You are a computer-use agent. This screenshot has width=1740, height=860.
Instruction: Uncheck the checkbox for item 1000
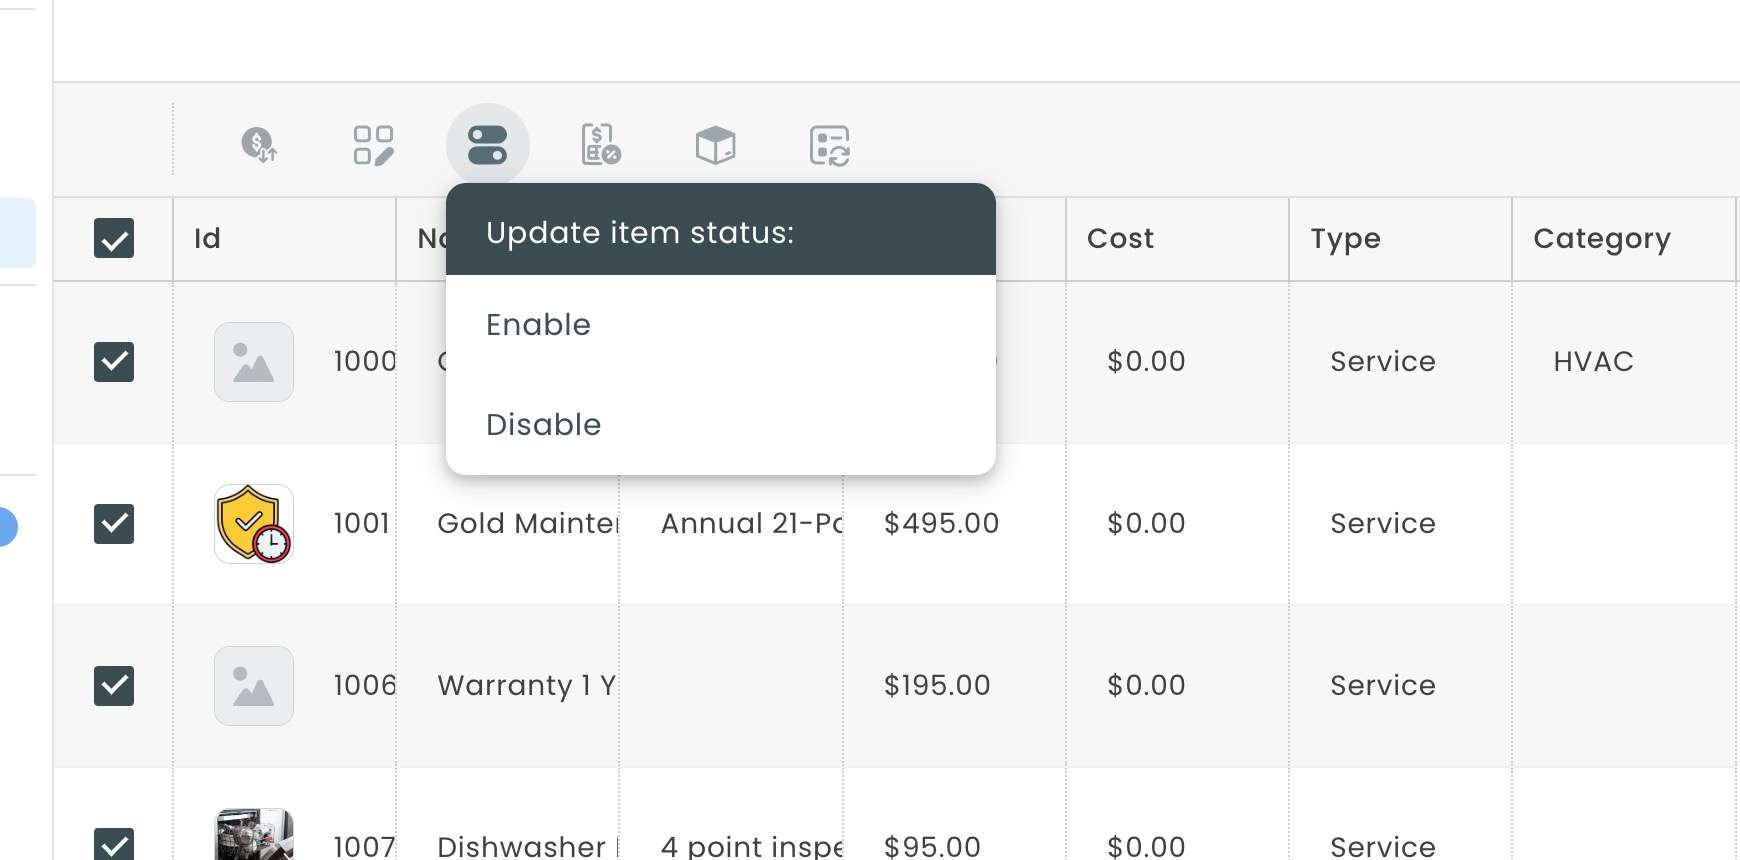coord(114,362)
